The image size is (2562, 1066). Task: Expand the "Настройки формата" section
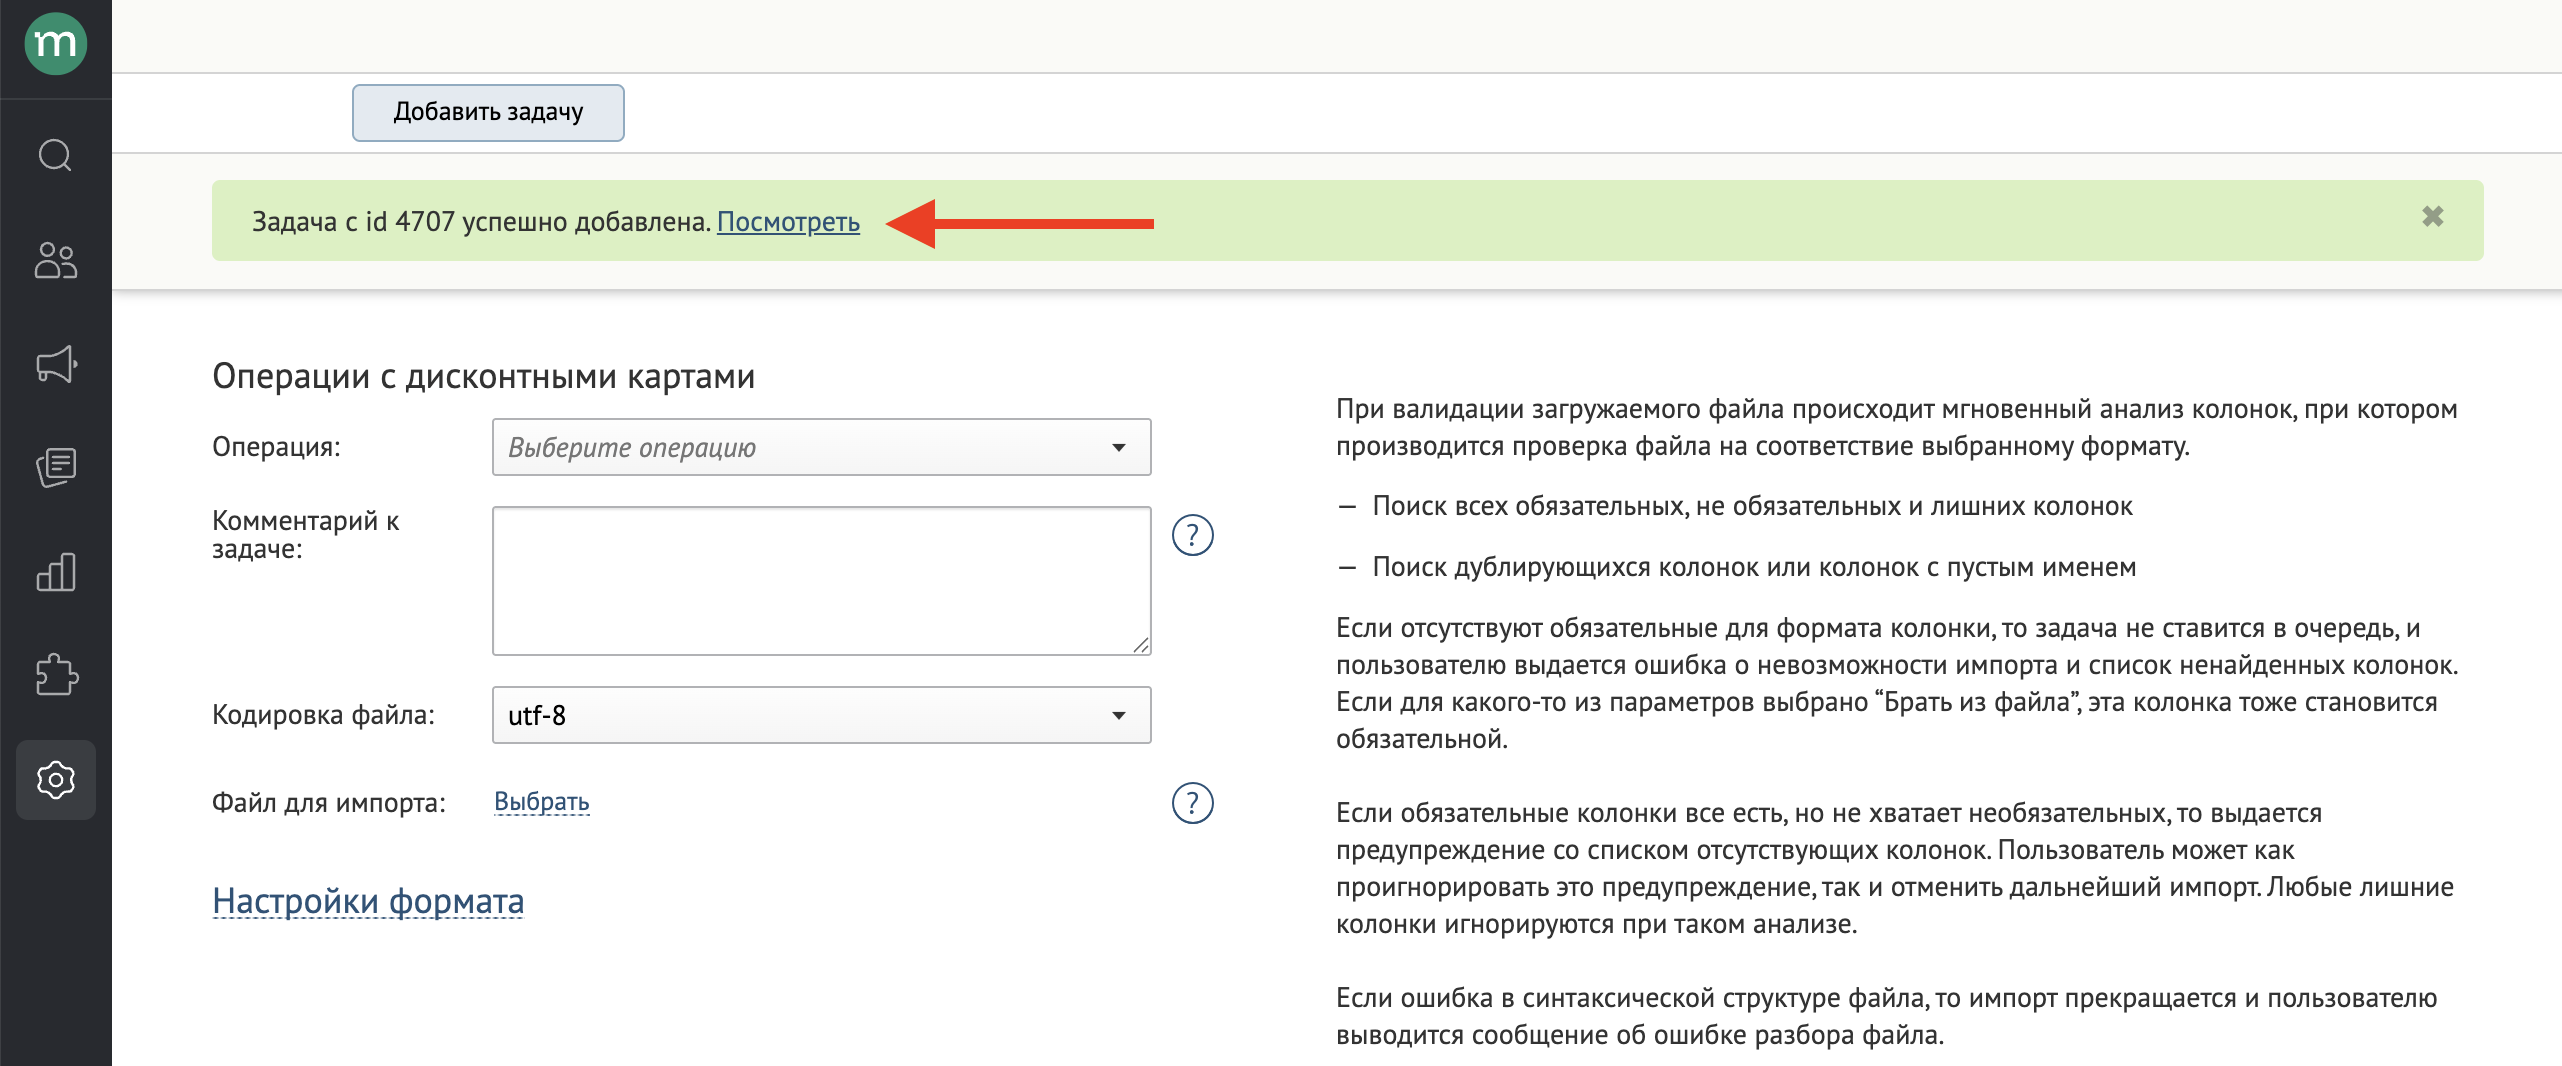[368, 901]
